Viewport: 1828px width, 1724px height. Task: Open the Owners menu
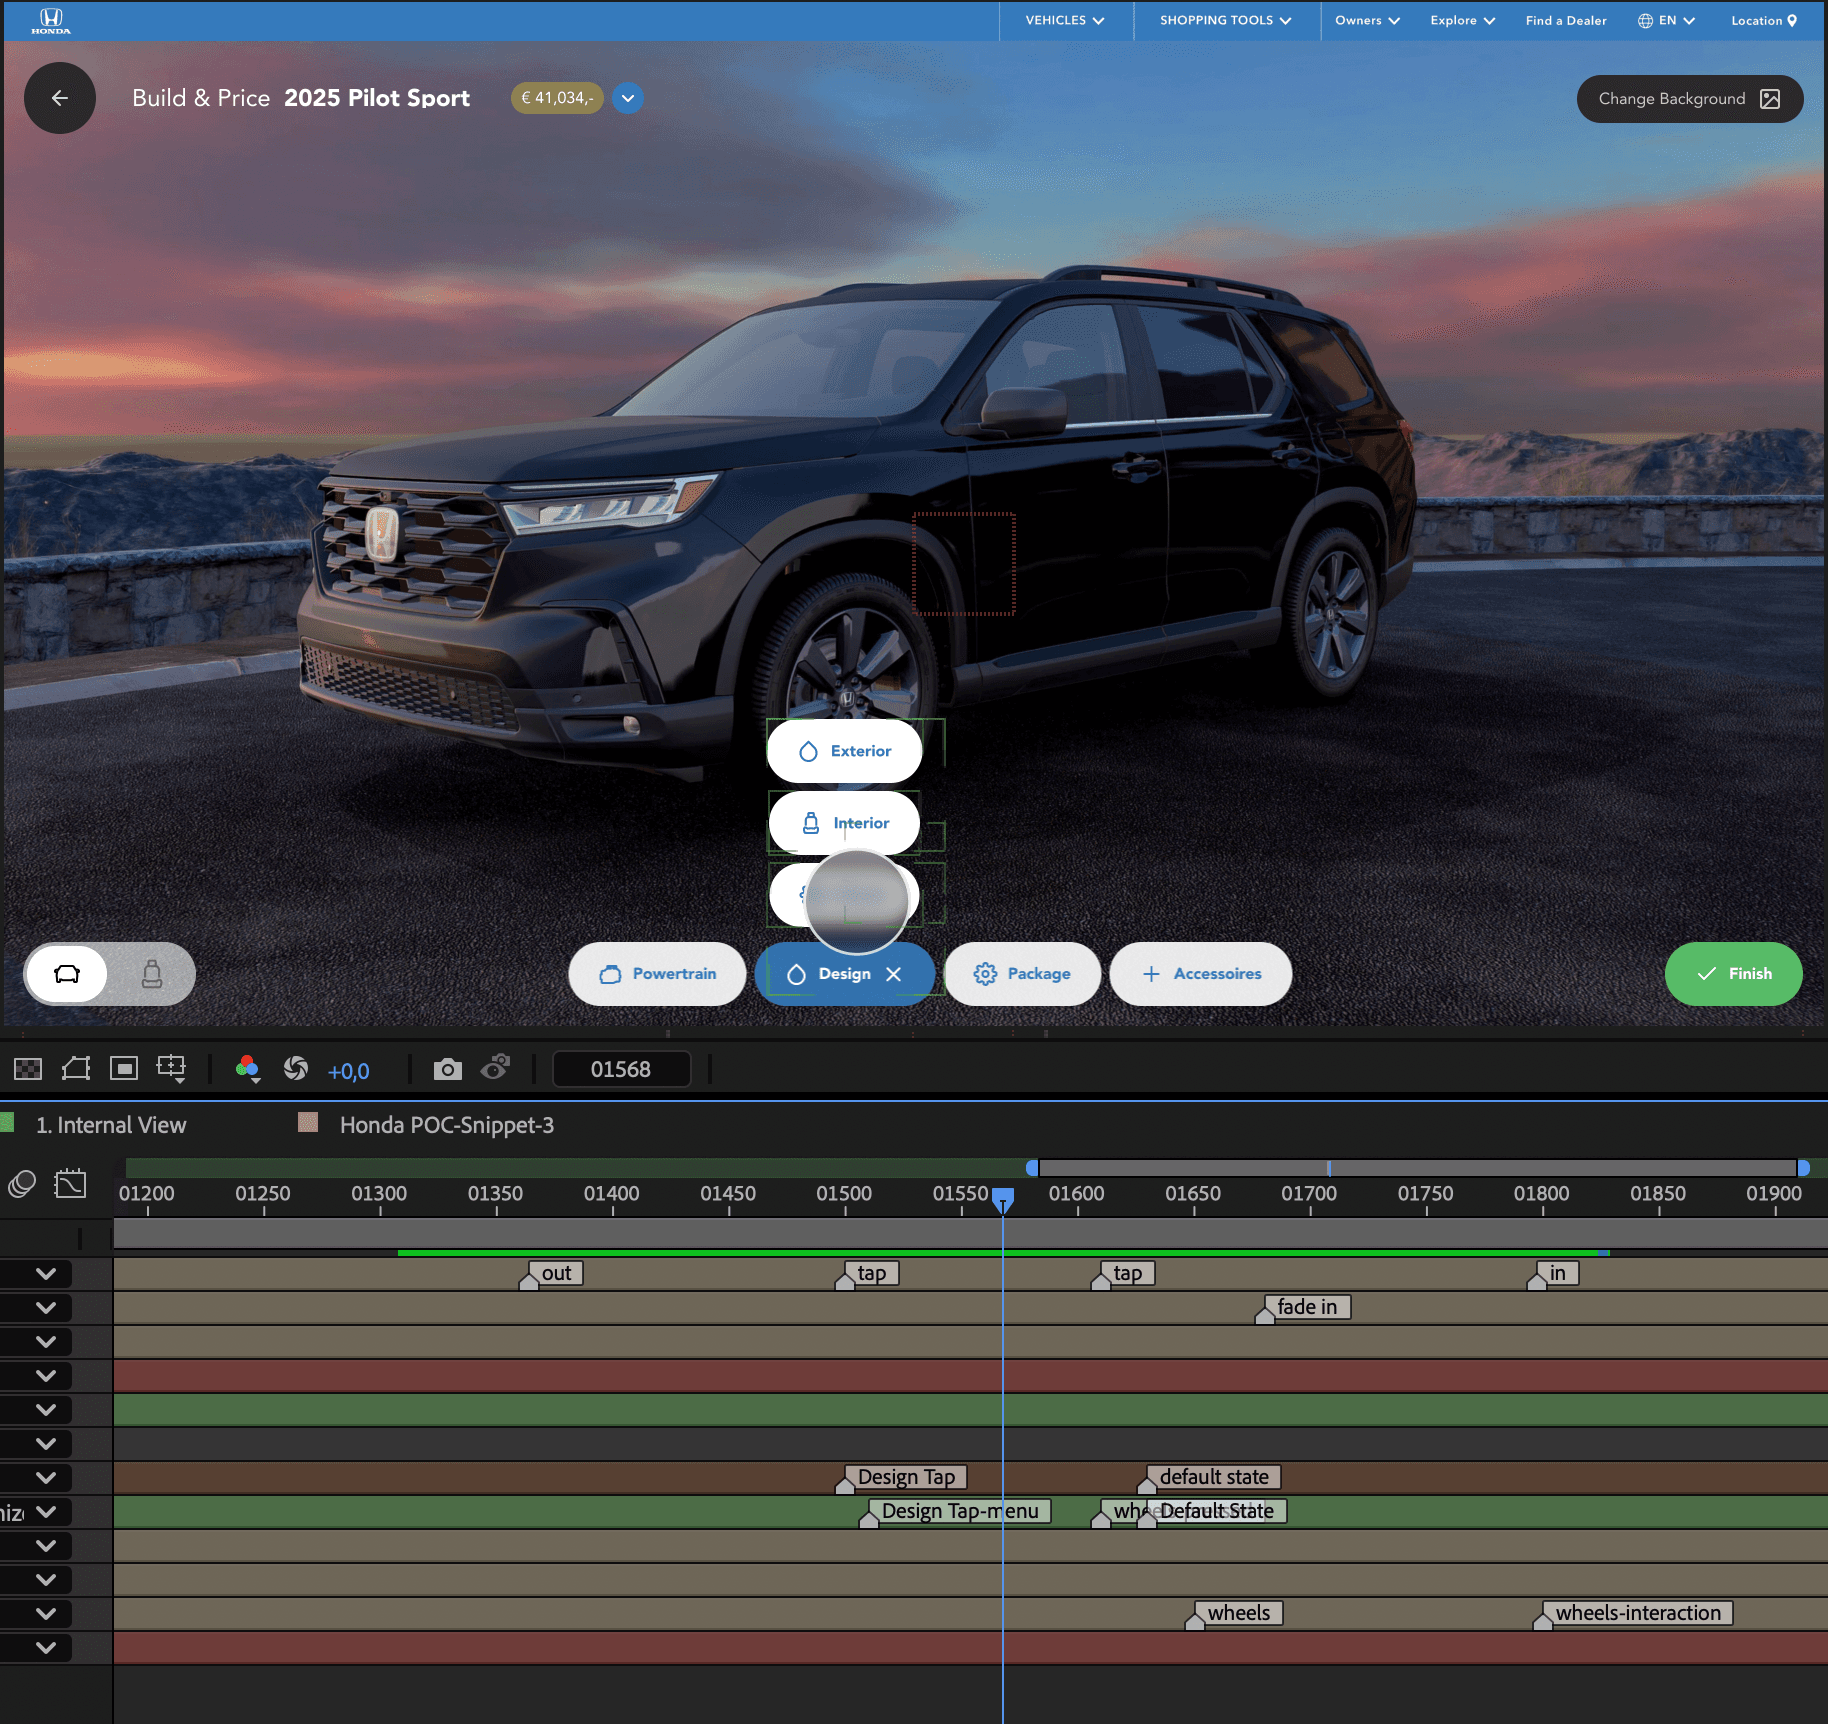[x=1367, y=20]
